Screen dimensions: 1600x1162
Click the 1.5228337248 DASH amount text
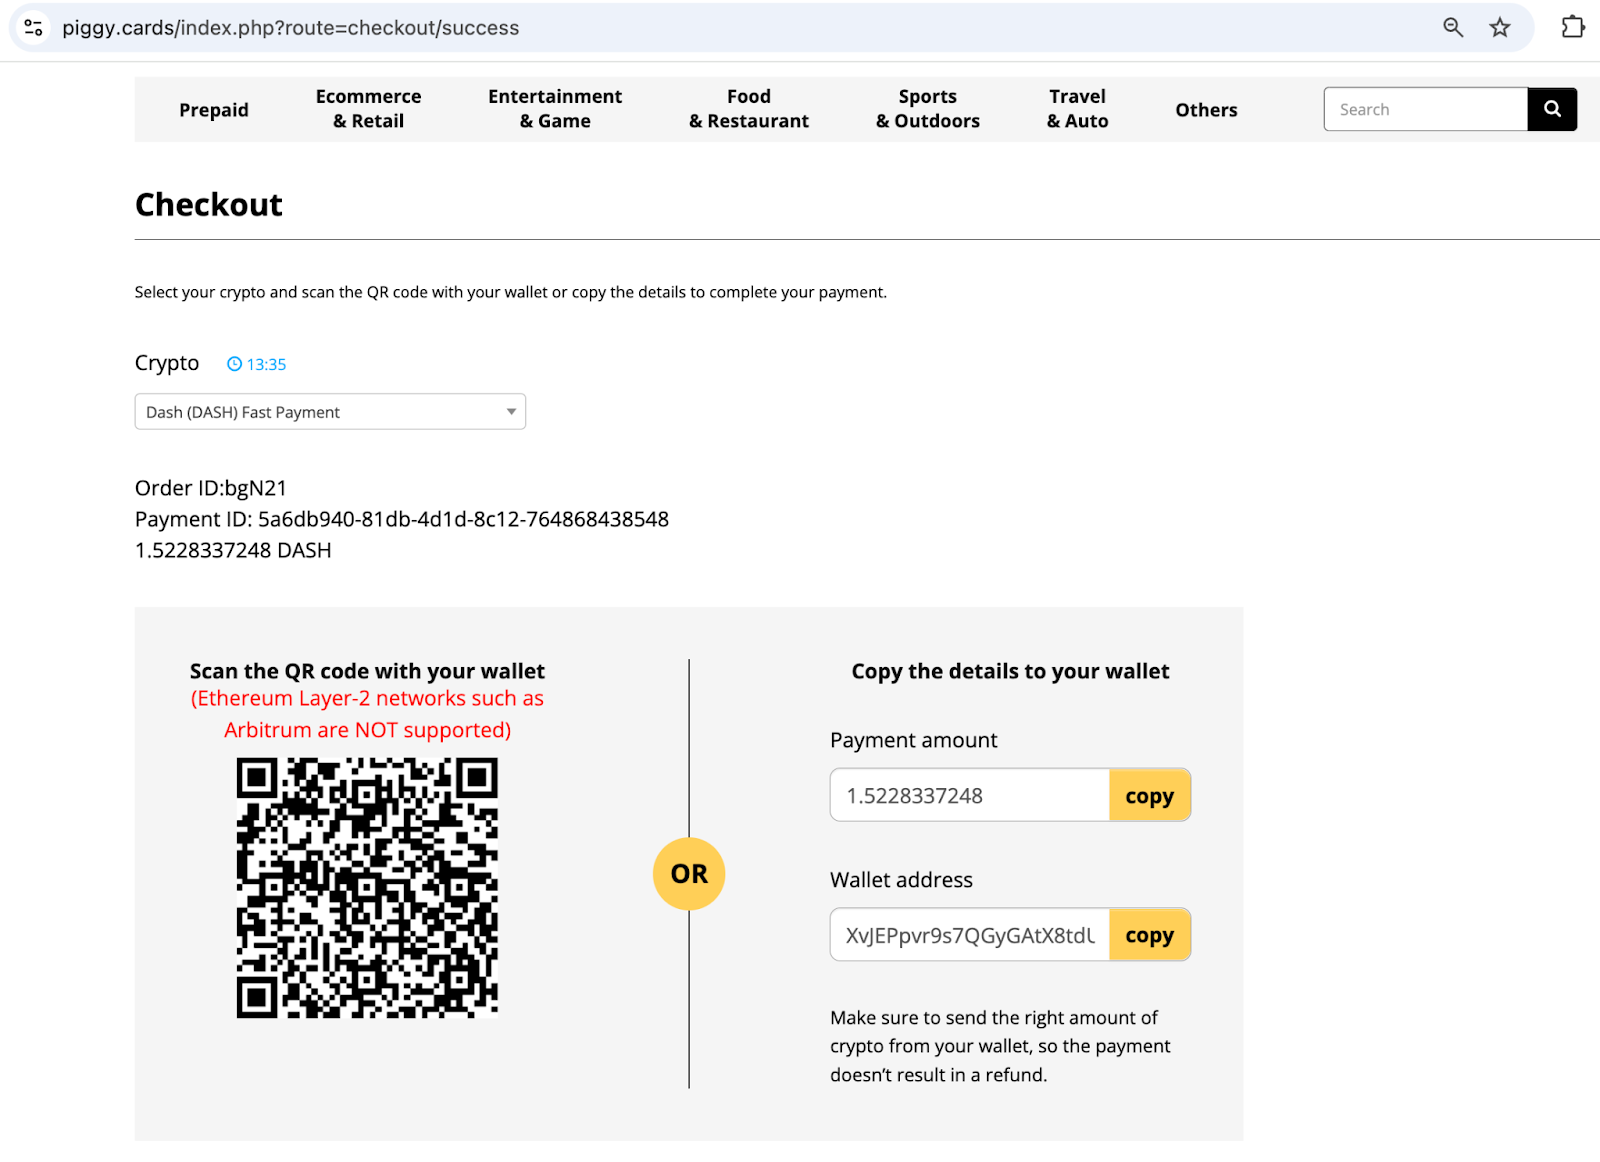point(233,550)
